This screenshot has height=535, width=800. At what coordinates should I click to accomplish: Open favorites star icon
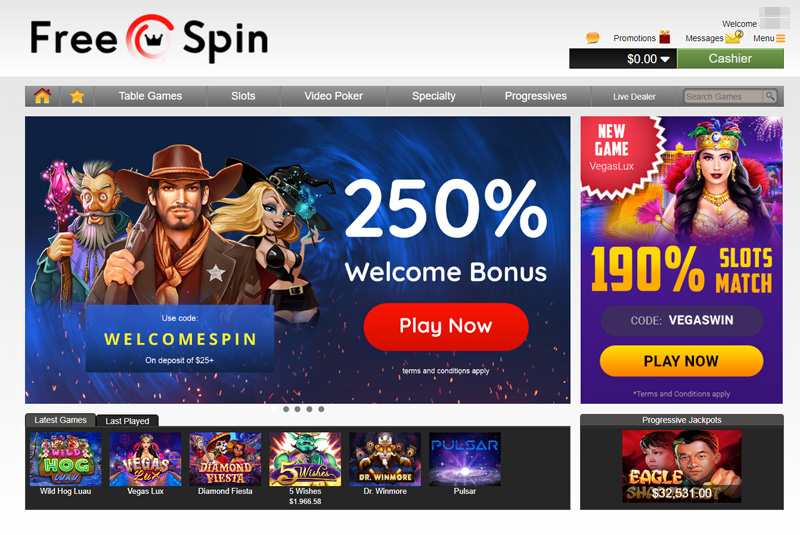(x=77, y=96)
